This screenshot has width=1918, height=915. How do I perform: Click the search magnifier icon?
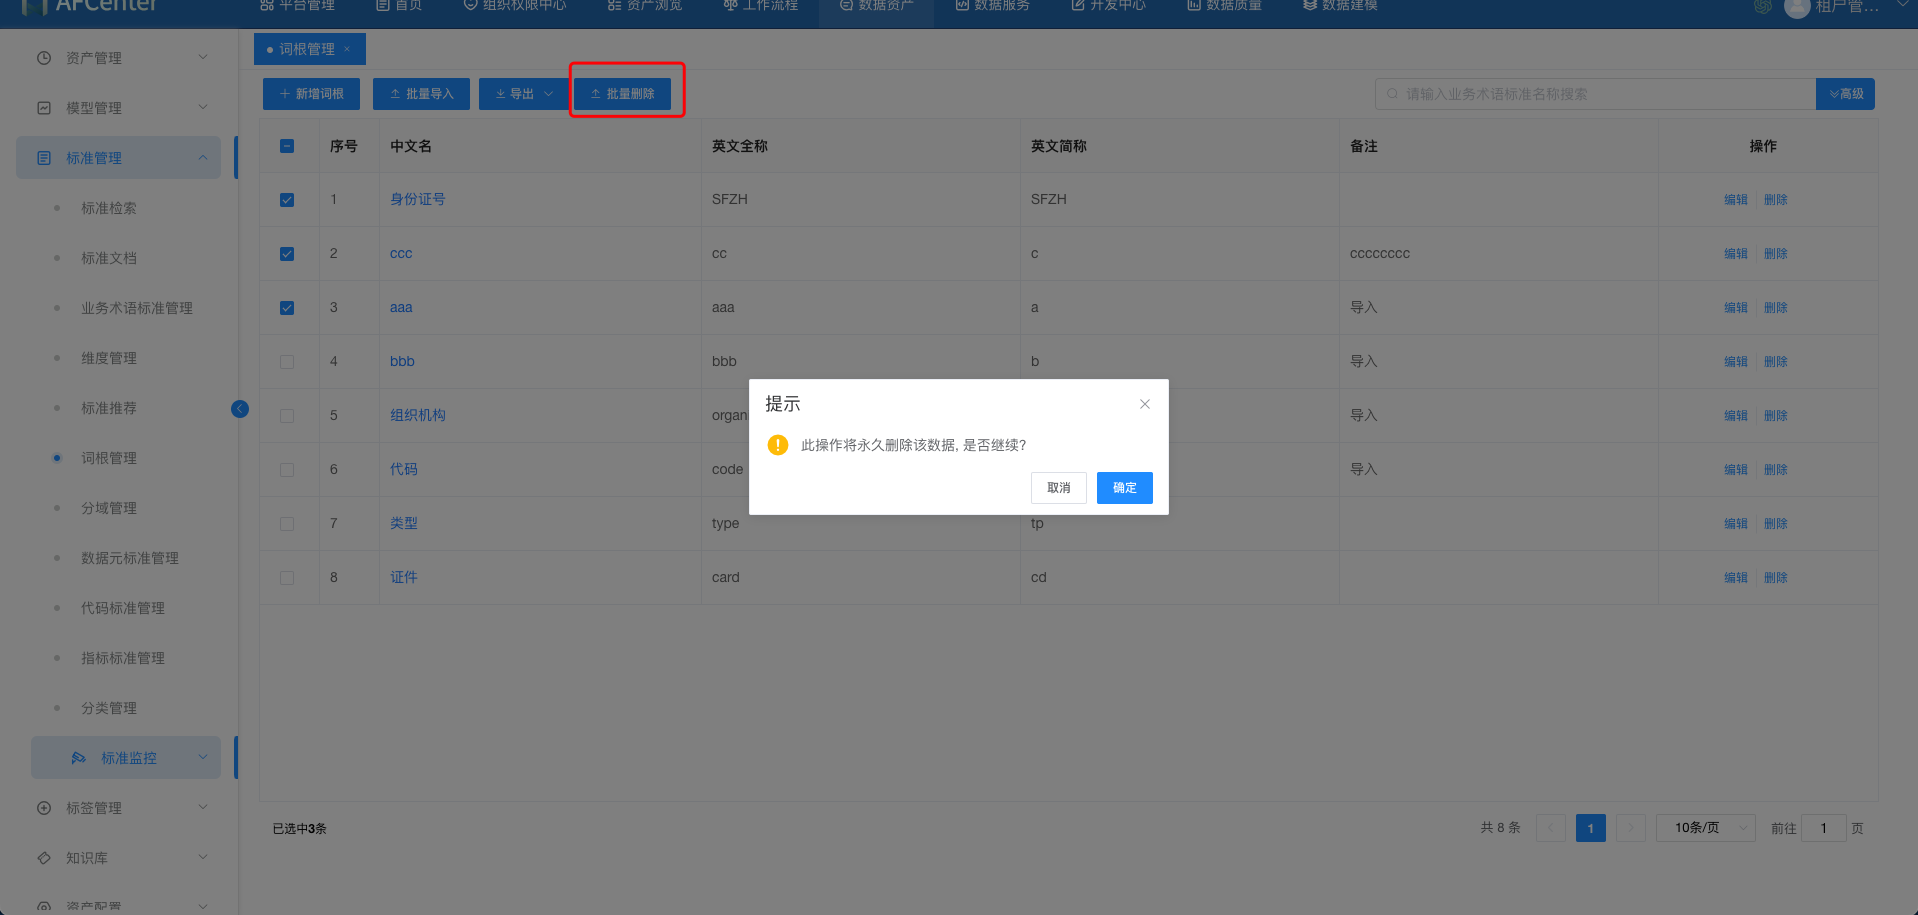tap(1392, 94)
